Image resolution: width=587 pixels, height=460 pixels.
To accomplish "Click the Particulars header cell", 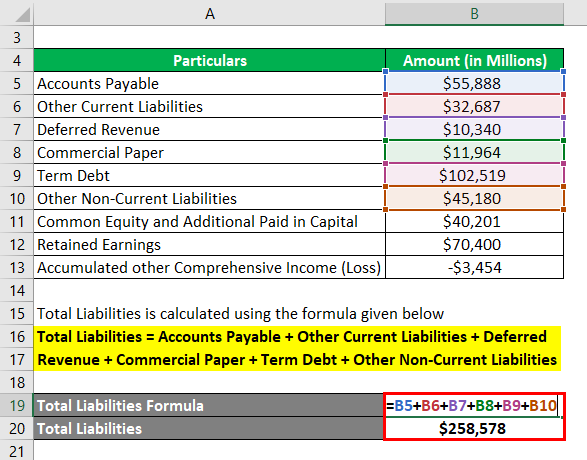I will click(x=209, y=60).
